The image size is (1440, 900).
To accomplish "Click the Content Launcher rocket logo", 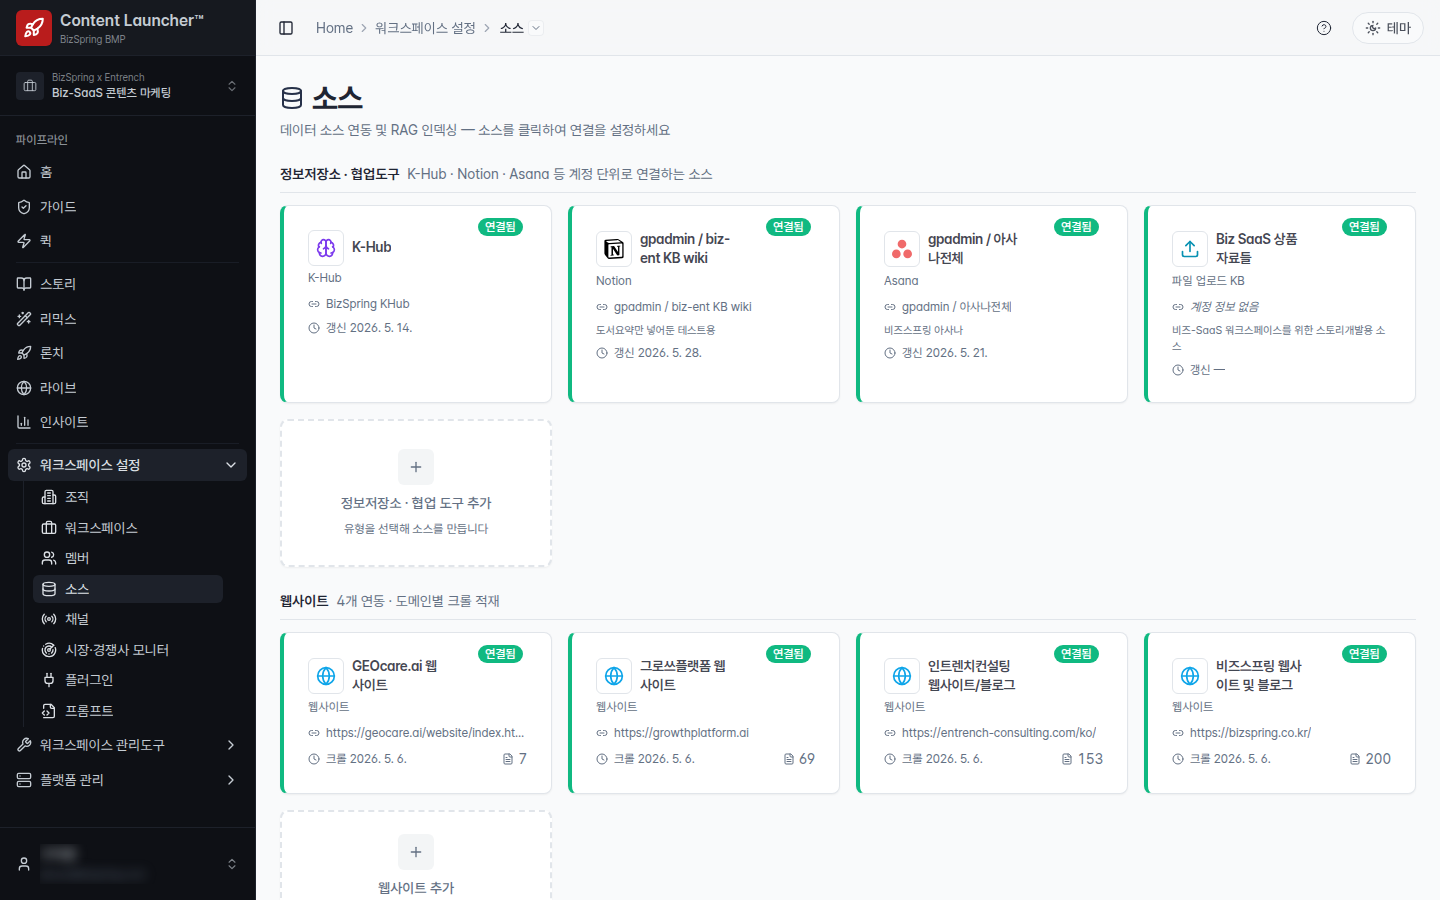I will pyautogui.click(x=34, y=28).
